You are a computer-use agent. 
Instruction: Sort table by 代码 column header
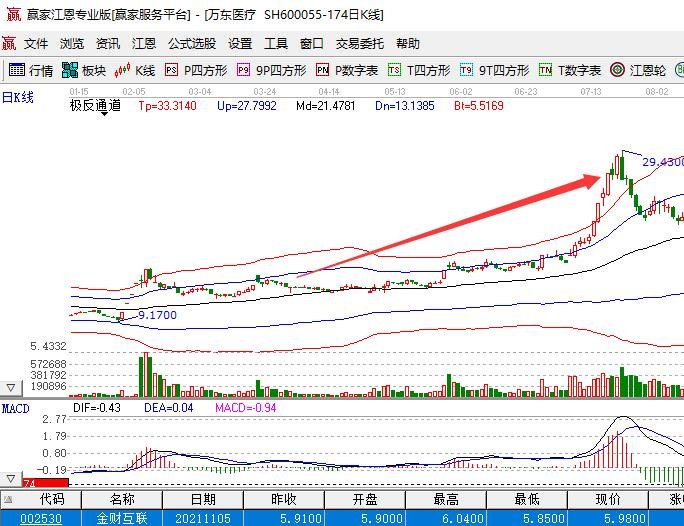52,499
